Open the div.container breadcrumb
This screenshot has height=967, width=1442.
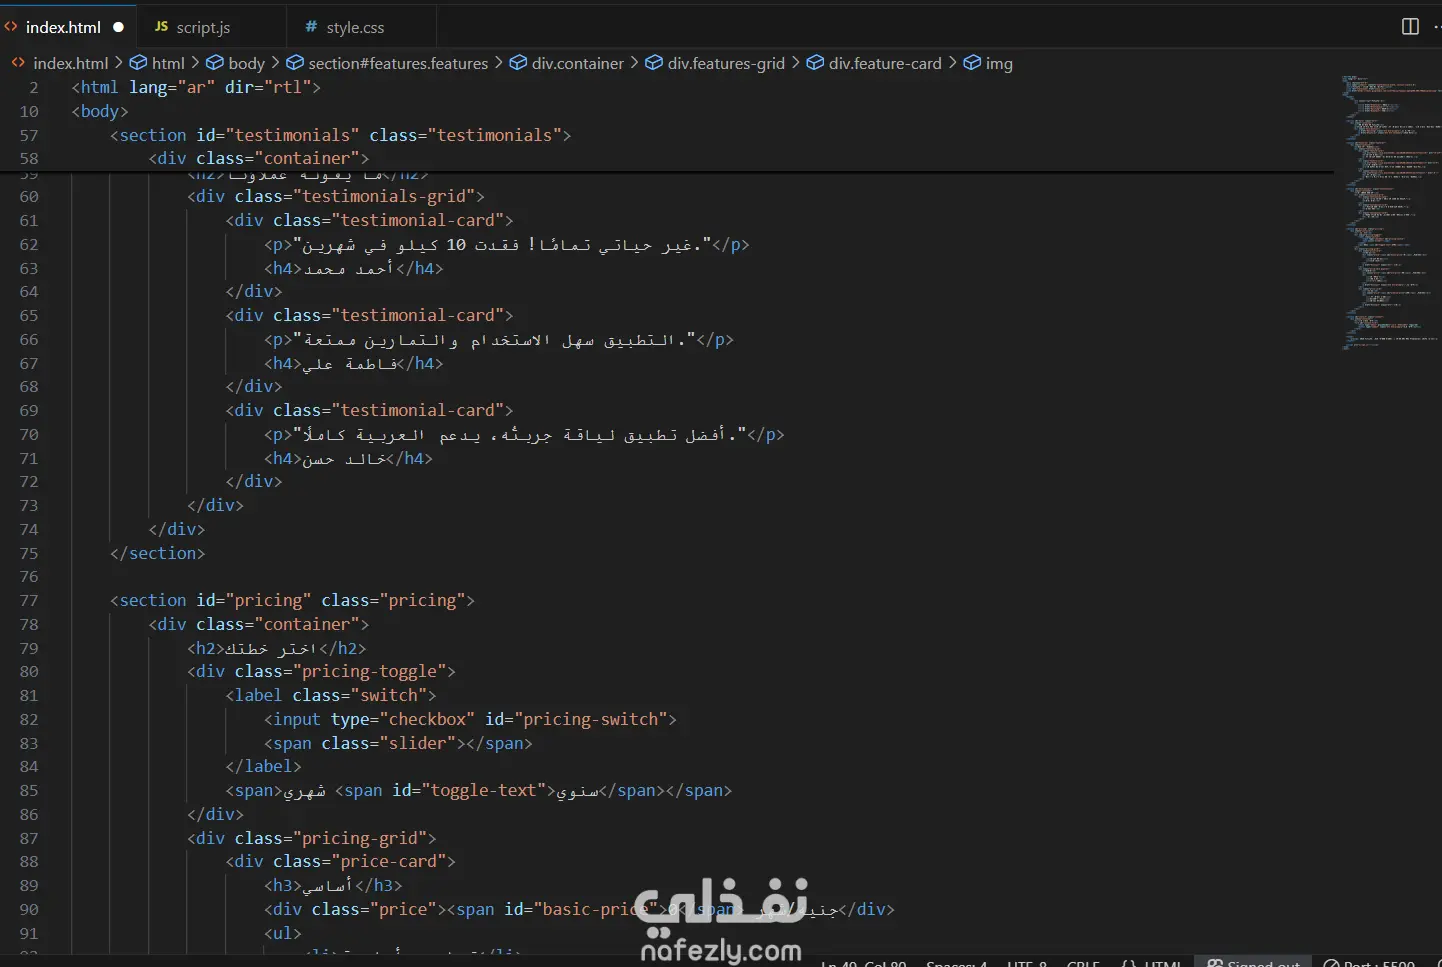(x=567, y=63)
